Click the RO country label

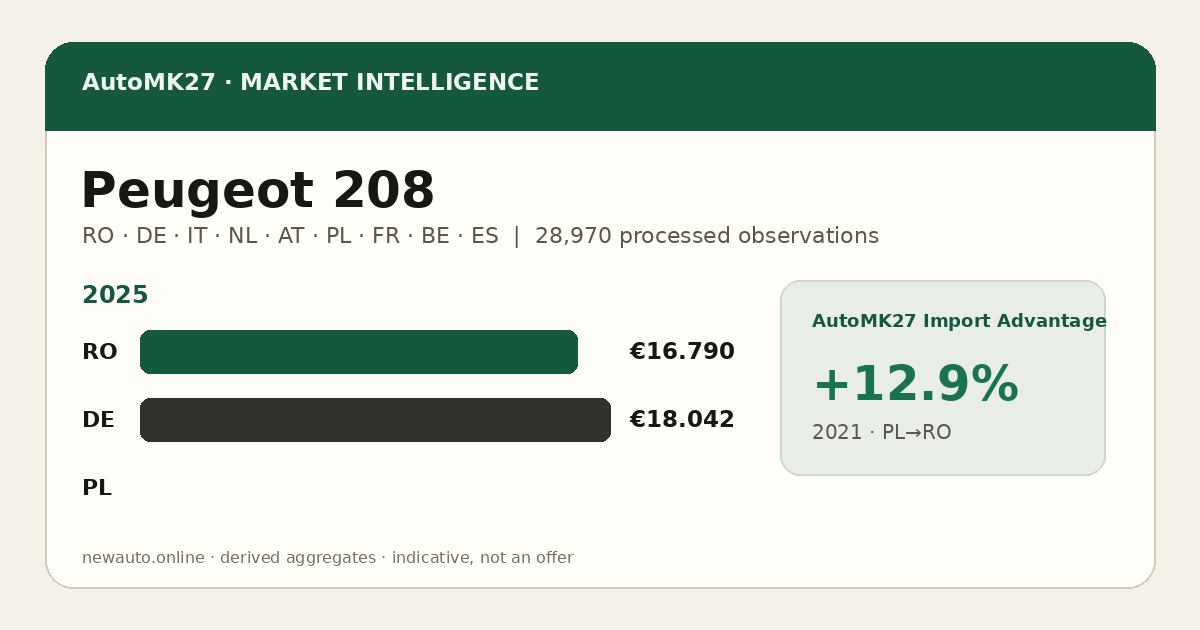click(99, 352)
